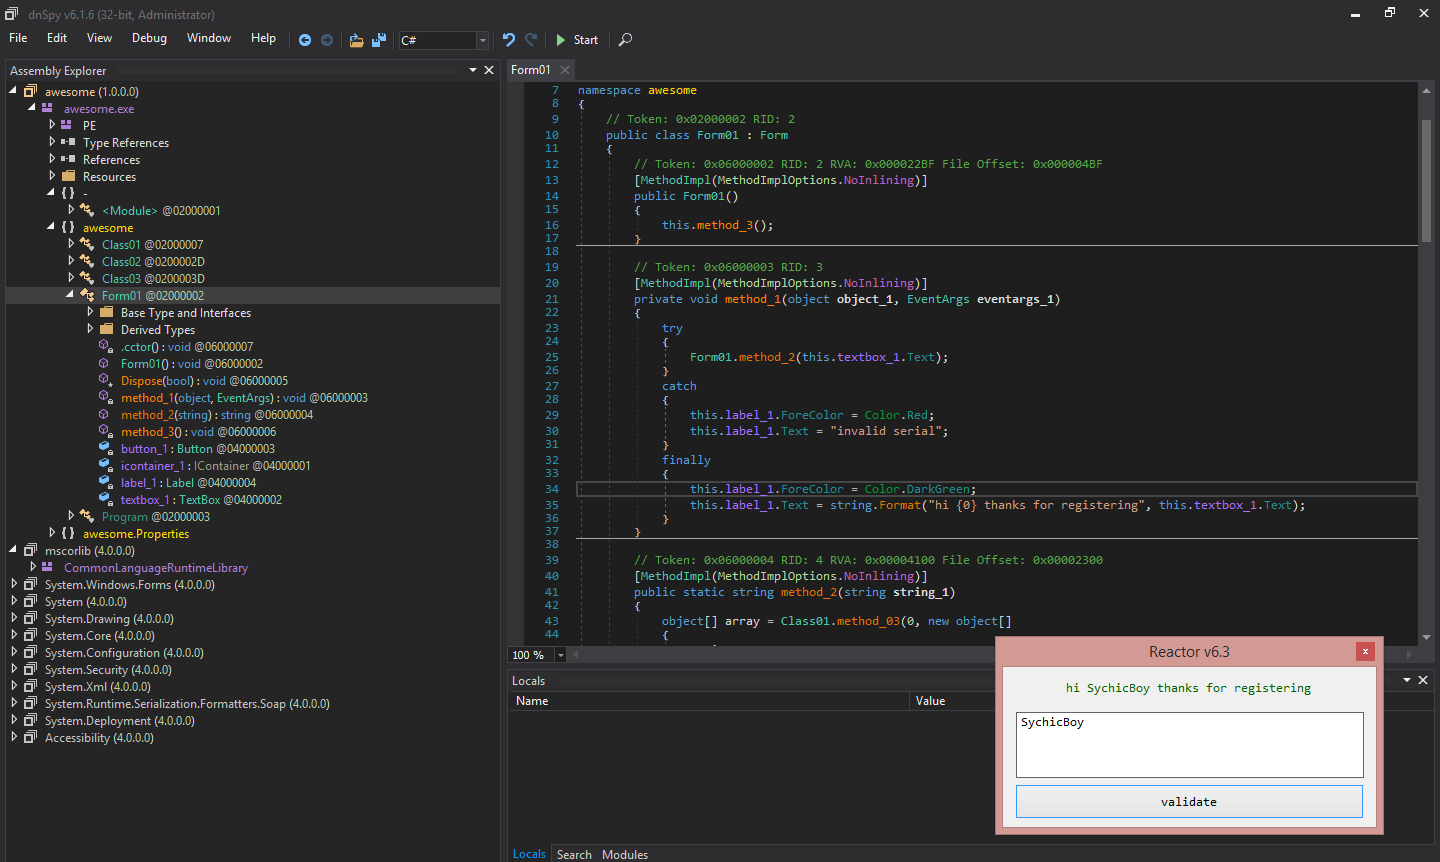
Task: Open search with the magnifier icon
Action: point(625,40)
